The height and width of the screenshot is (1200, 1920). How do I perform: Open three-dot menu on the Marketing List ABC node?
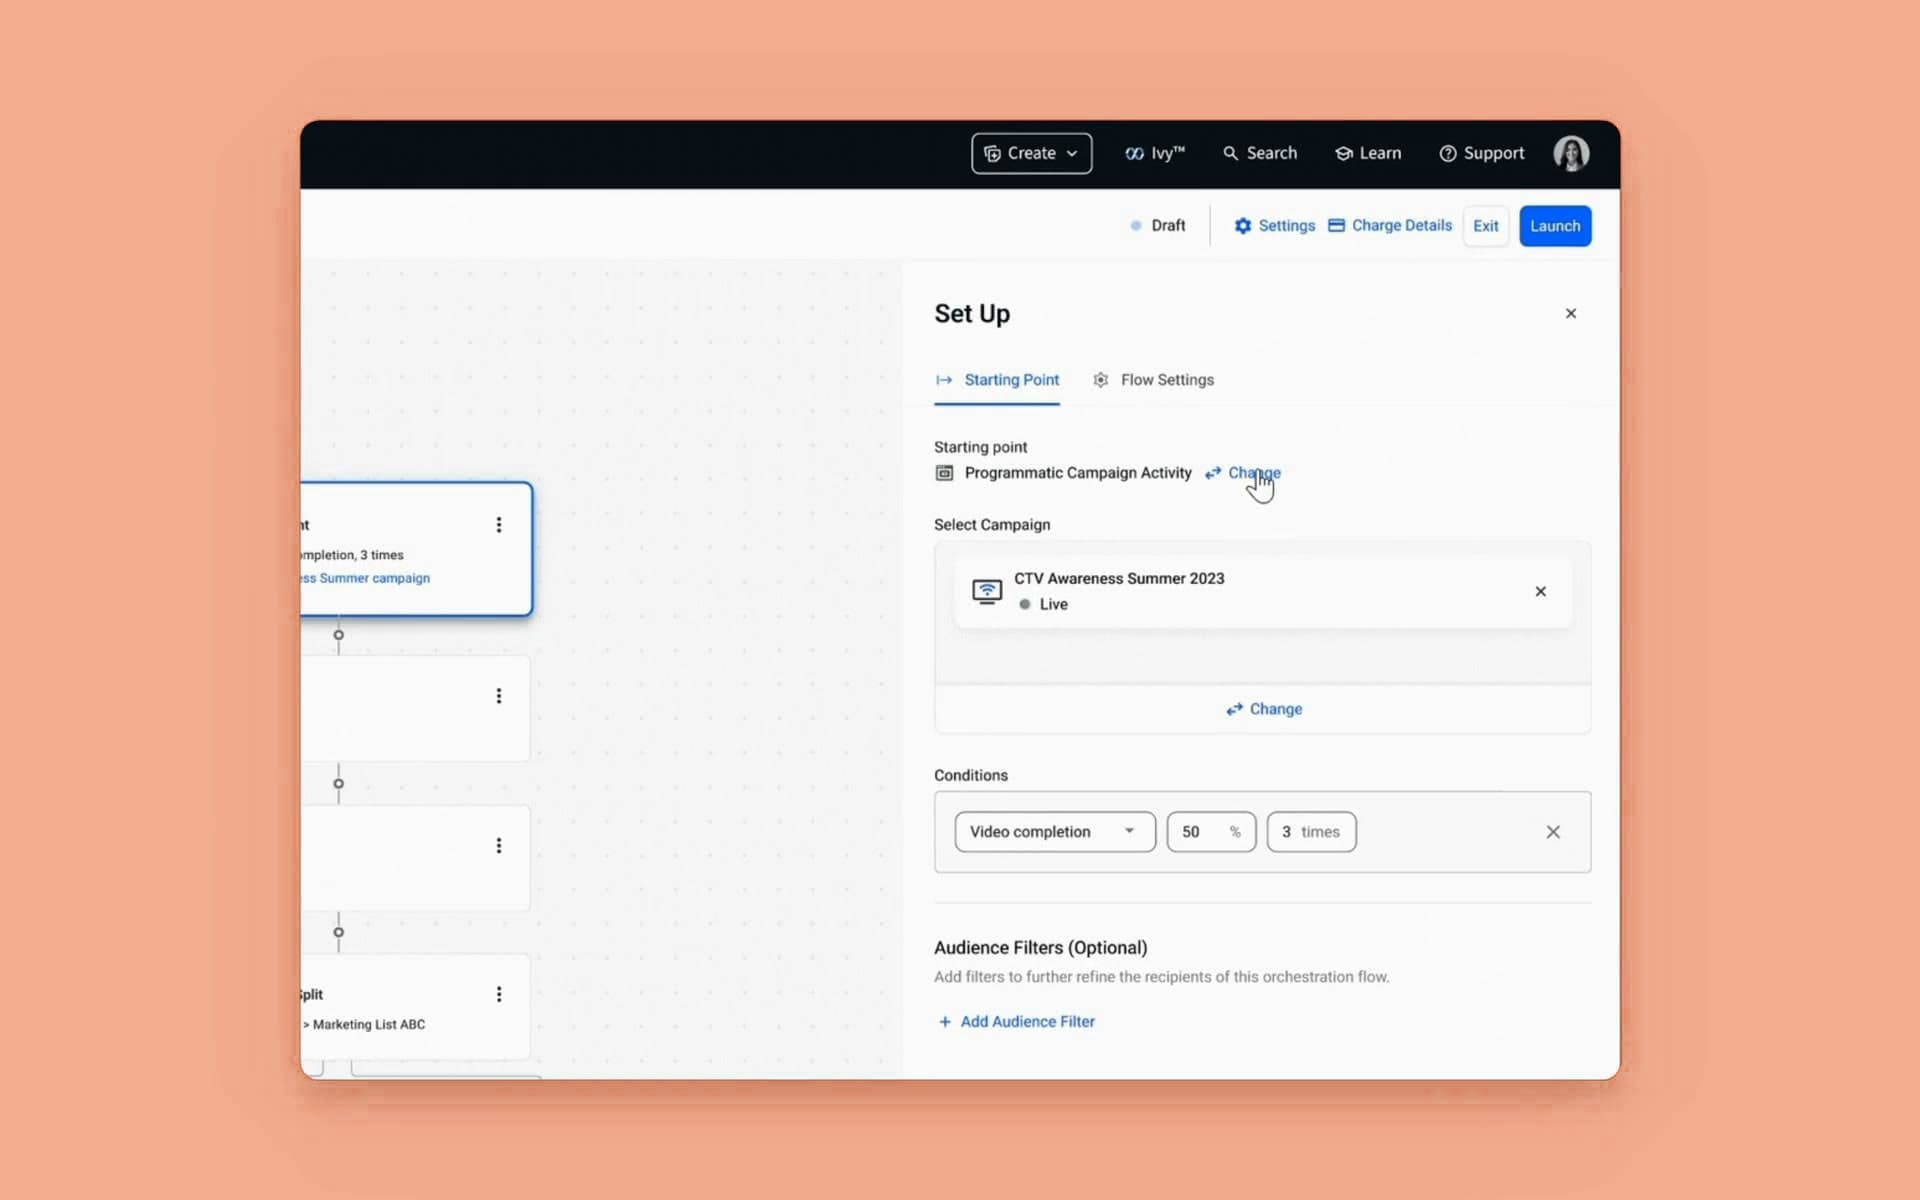499,994
